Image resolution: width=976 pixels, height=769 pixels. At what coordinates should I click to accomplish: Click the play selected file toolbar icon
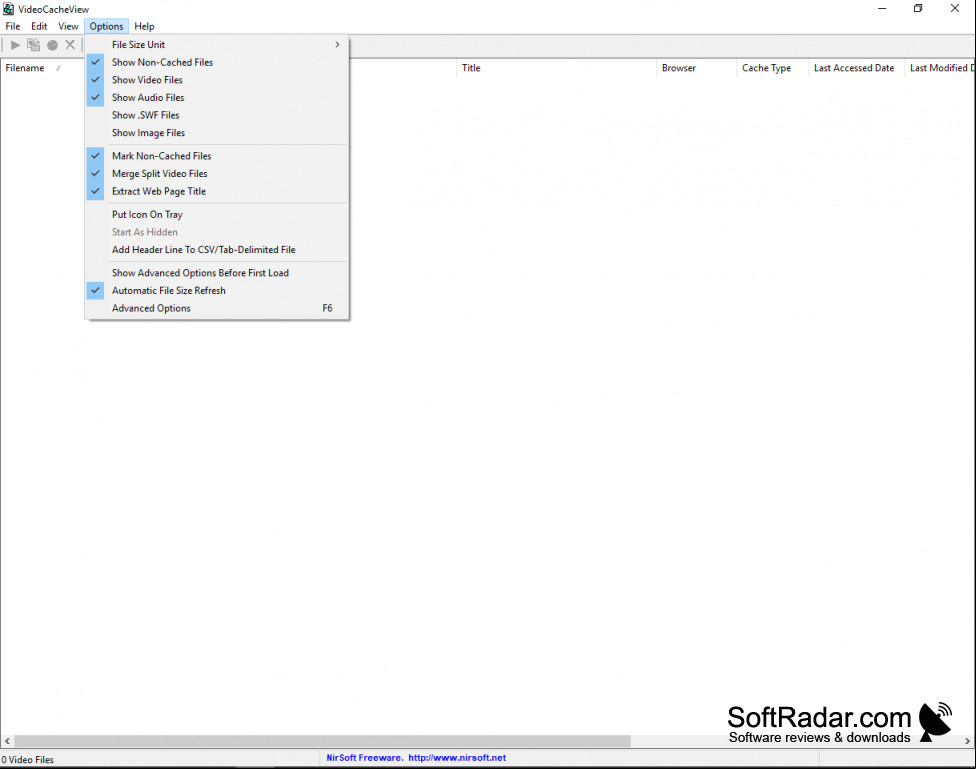click(x=16, y=45)
